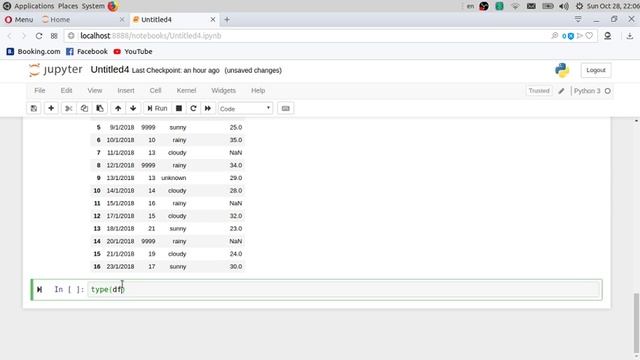Screen dimensions: 640x360
Task: Click the Python logo icon
Action: click(x=562, y=70)
